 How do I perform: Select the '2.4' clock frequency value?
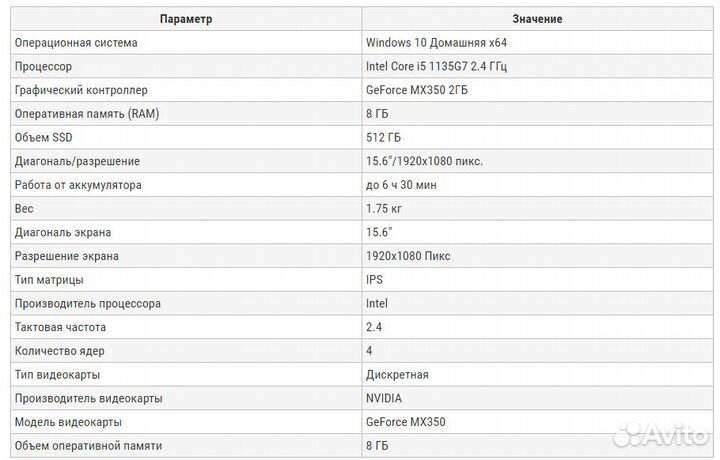[374, 327]
